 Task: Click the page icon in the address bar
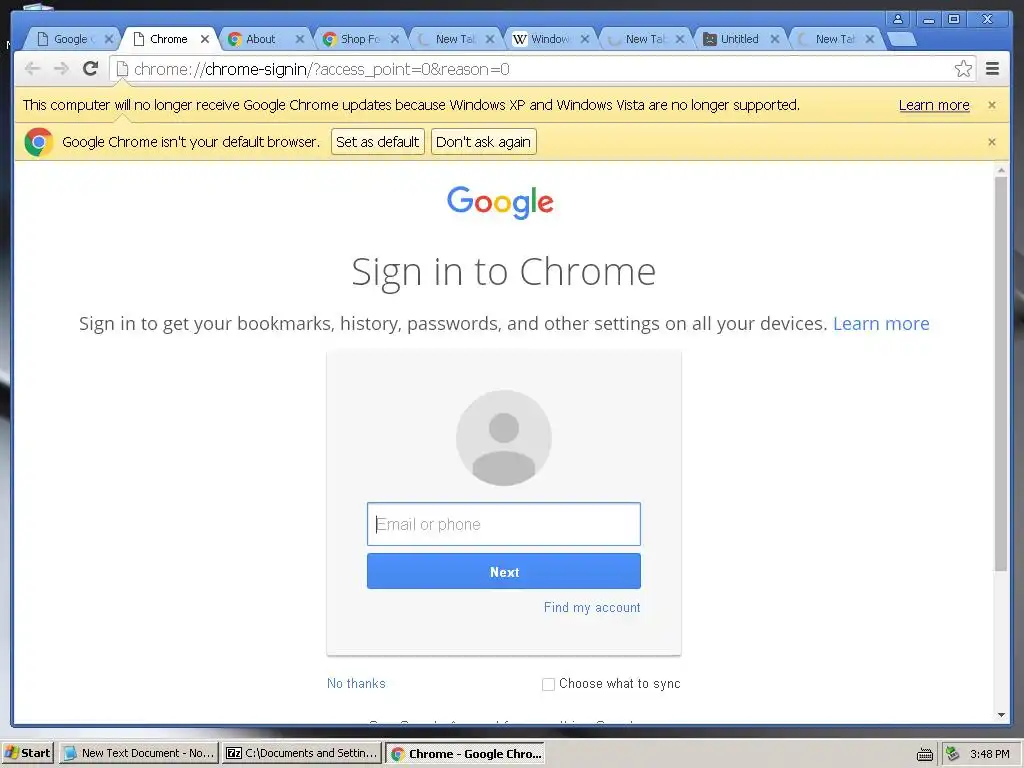coord(122,69)
